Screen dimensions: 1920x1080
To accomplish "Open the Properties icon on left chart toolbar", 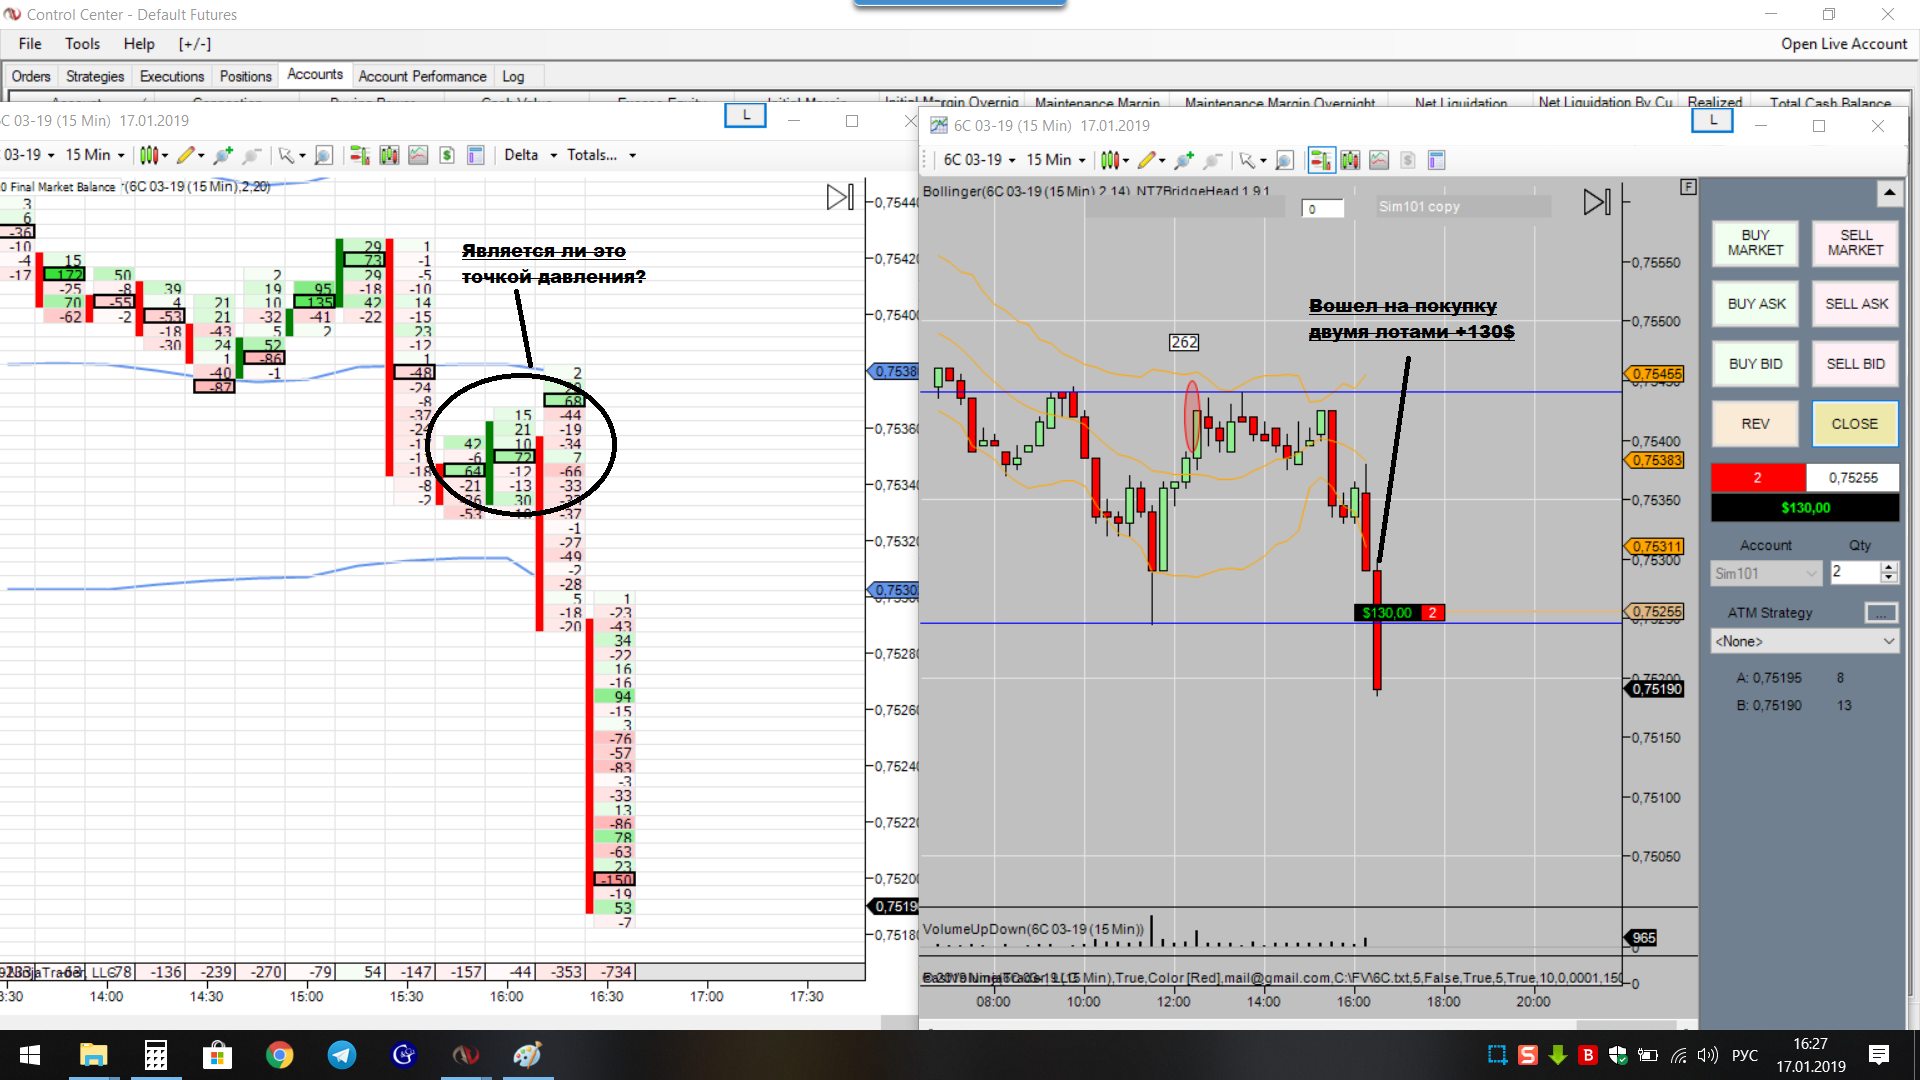I will [x=476, y=155].
